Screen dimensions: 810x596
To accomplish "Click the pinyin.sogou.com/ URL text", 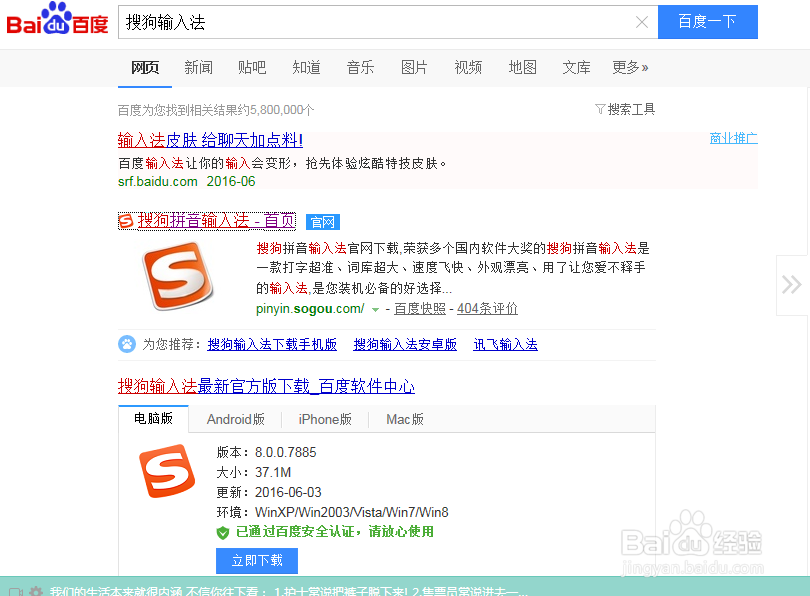I will tap(310, 309).
